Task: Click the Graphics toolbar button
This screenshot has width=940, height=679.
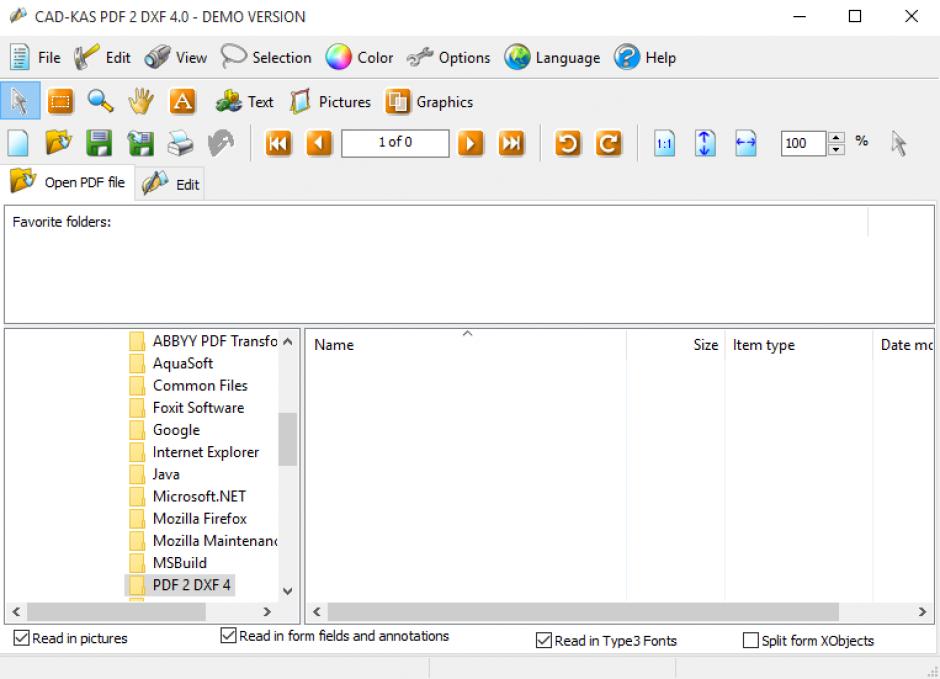Action: click(429, 102)
